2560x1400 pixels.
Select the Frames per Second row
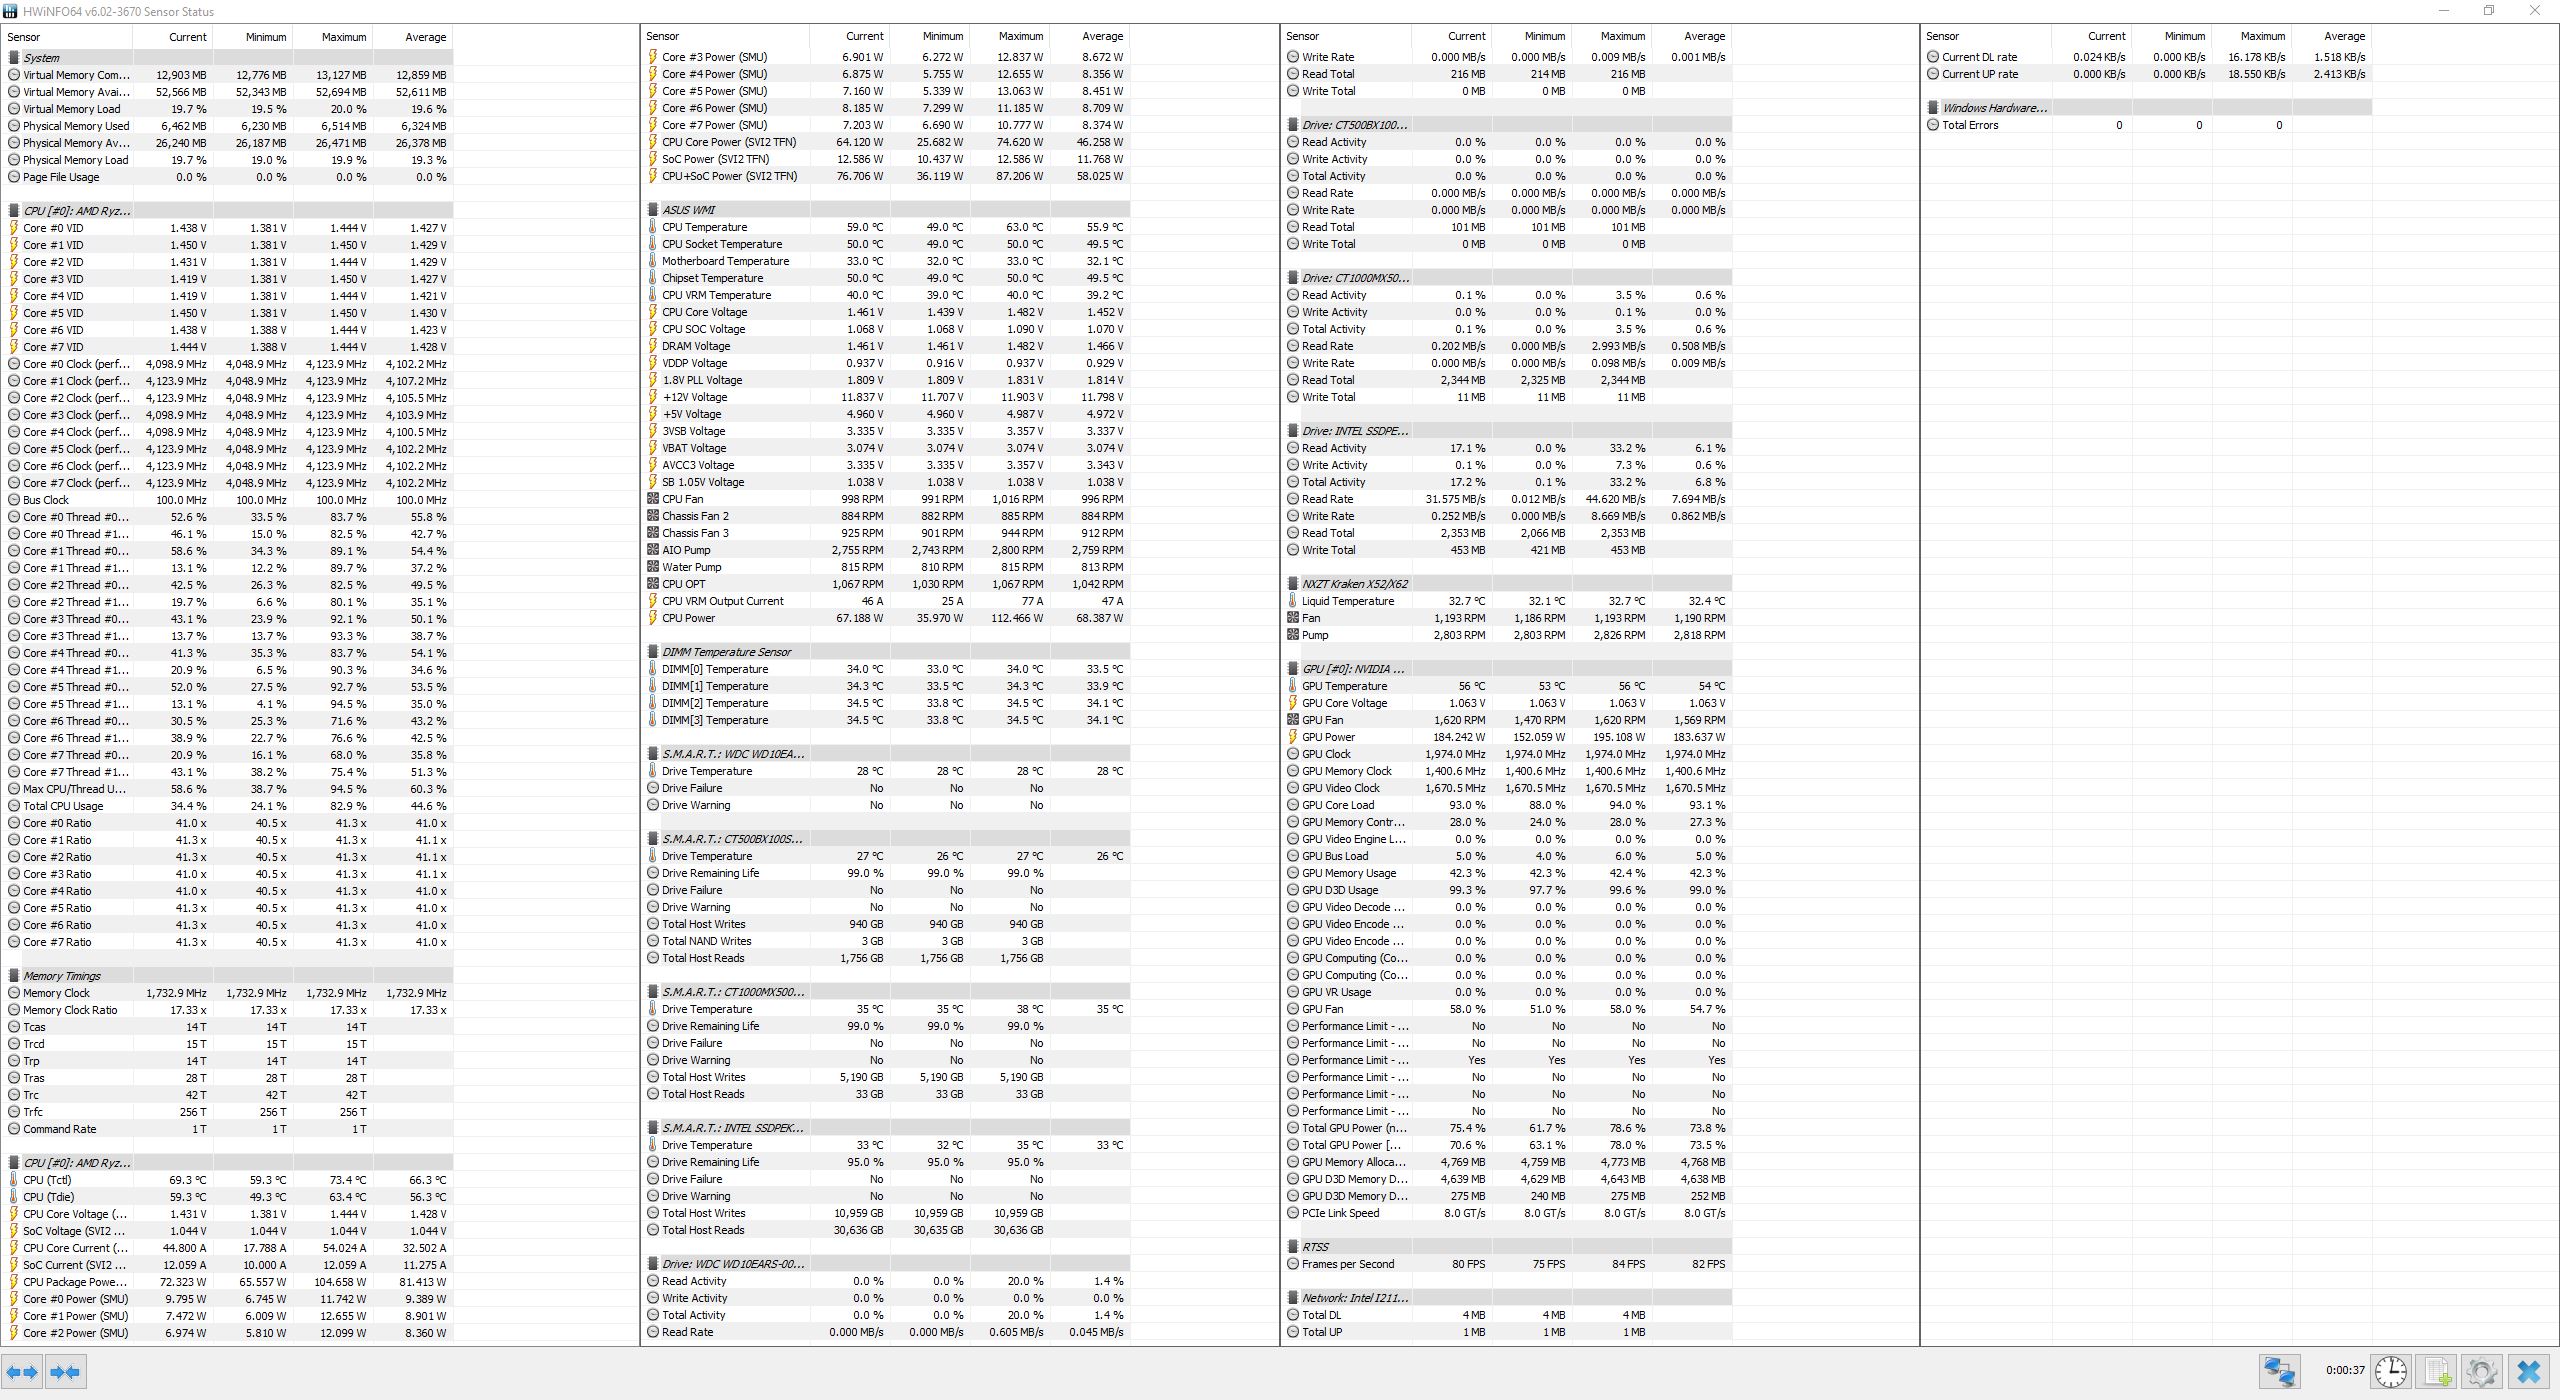[1347, 1264]
